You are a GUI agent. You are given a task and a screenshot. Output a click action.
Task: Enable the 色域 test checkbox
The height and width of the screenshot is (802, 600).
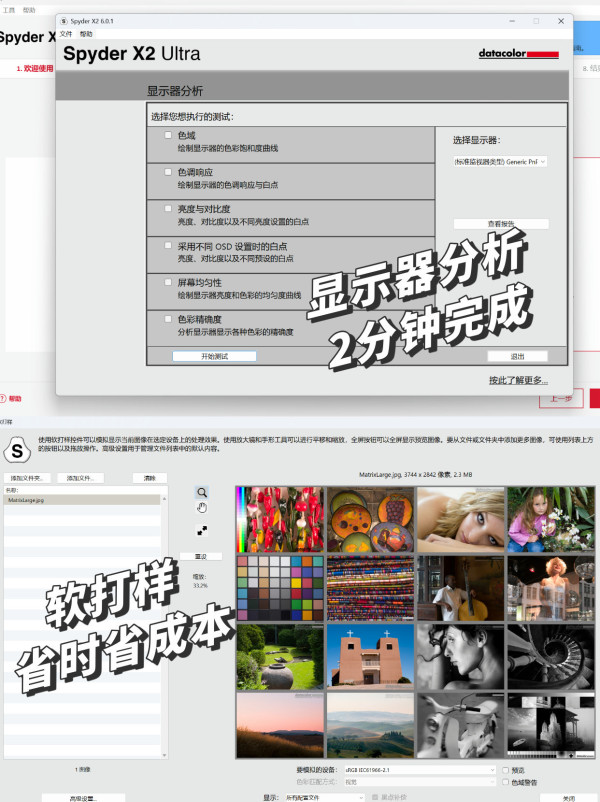[168, 135]
